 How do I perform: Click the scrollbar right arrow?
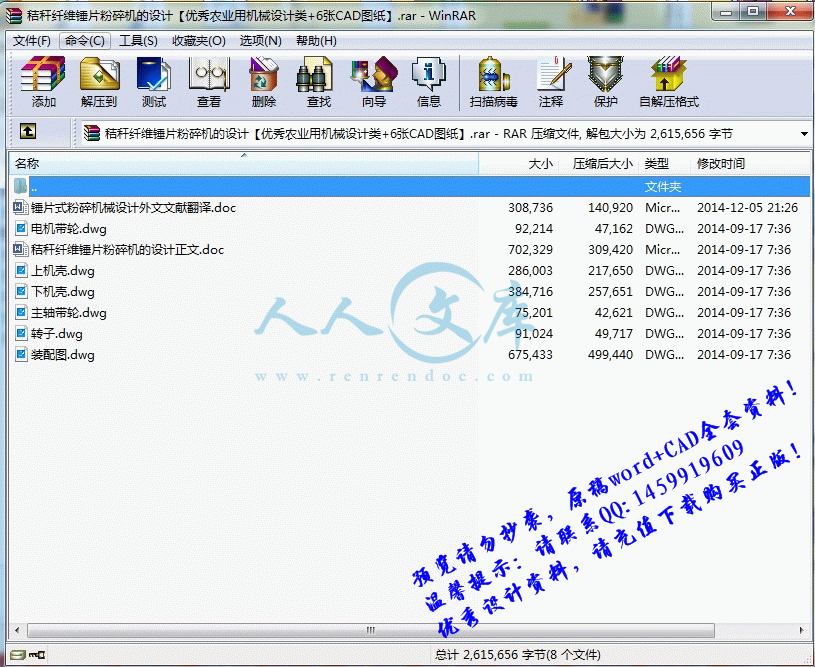point(801,630)
